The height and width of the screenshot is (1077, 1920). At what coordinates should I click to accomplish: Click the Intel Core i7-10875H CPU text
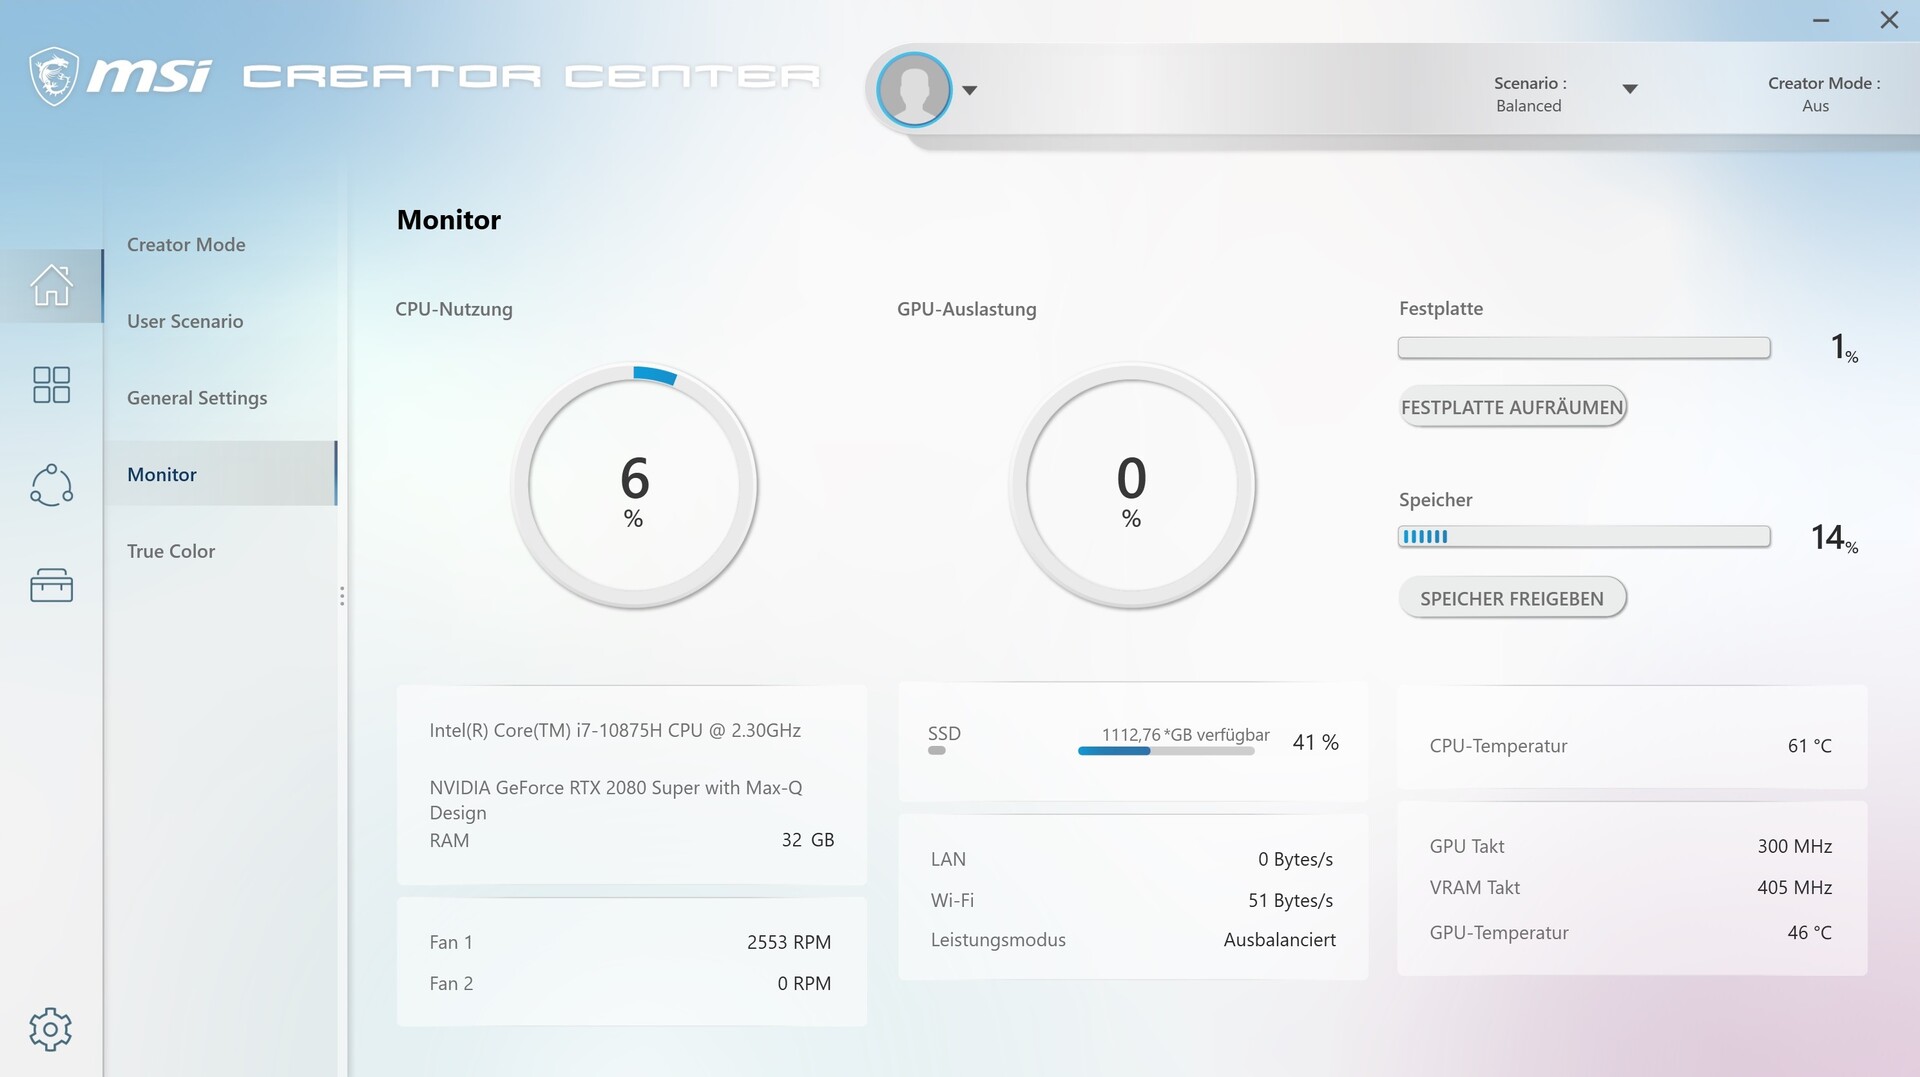coord(615,731)
